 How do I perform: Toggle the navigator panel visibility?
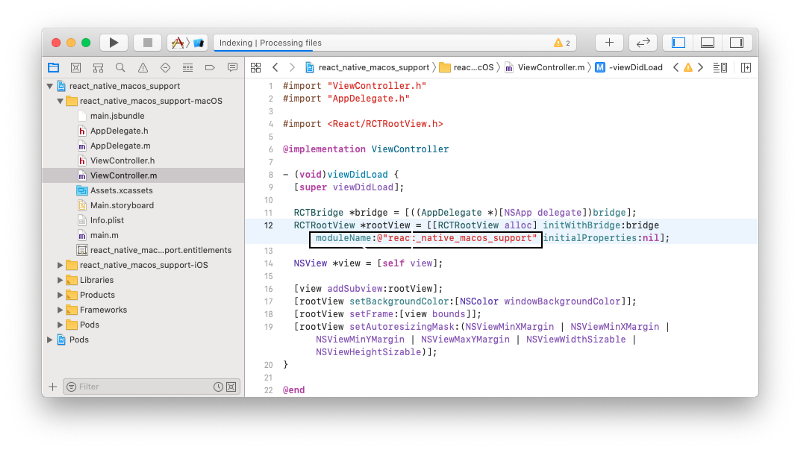[678, 43]
